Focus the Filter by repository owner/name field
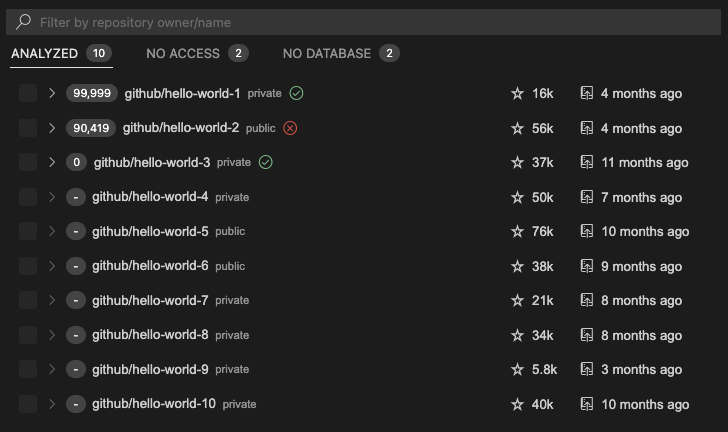The image size is (728, 432). pyautogui.click(x=364, y=22)
